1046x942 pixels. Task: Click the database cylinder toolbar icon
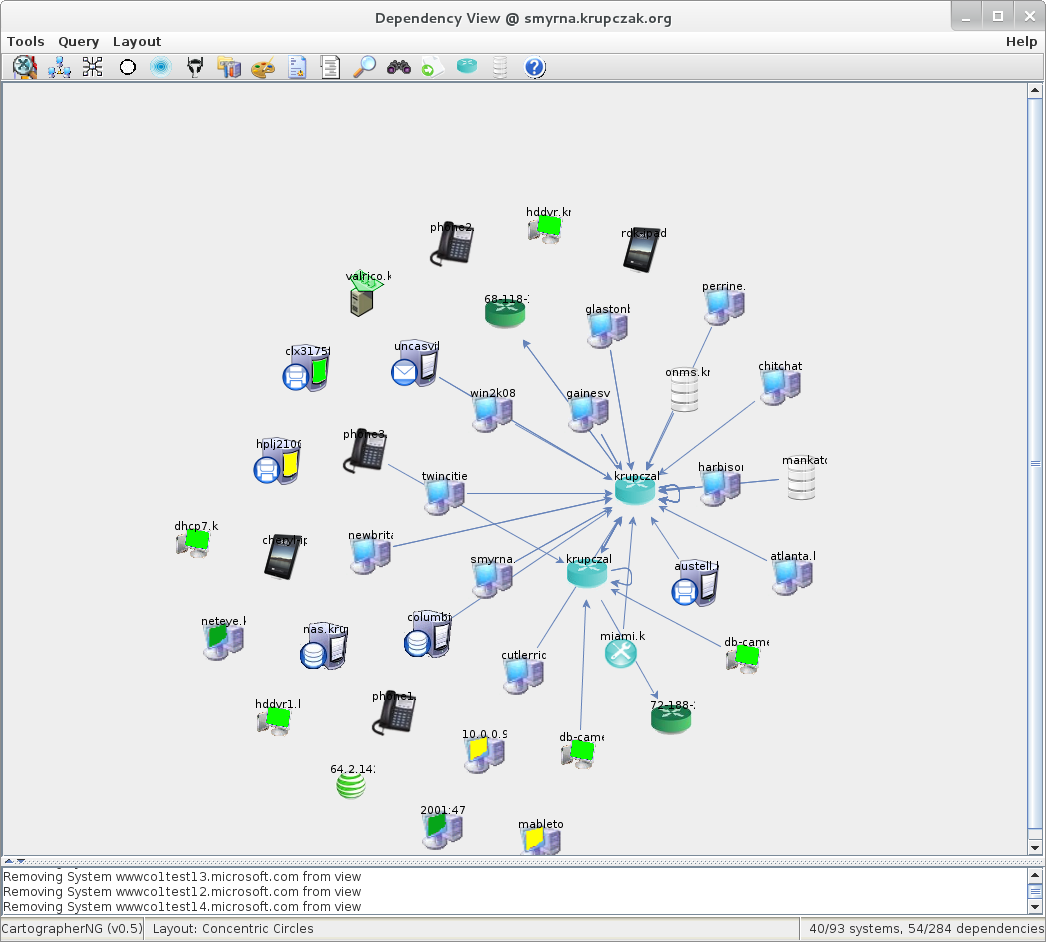(x=500, y=67)
